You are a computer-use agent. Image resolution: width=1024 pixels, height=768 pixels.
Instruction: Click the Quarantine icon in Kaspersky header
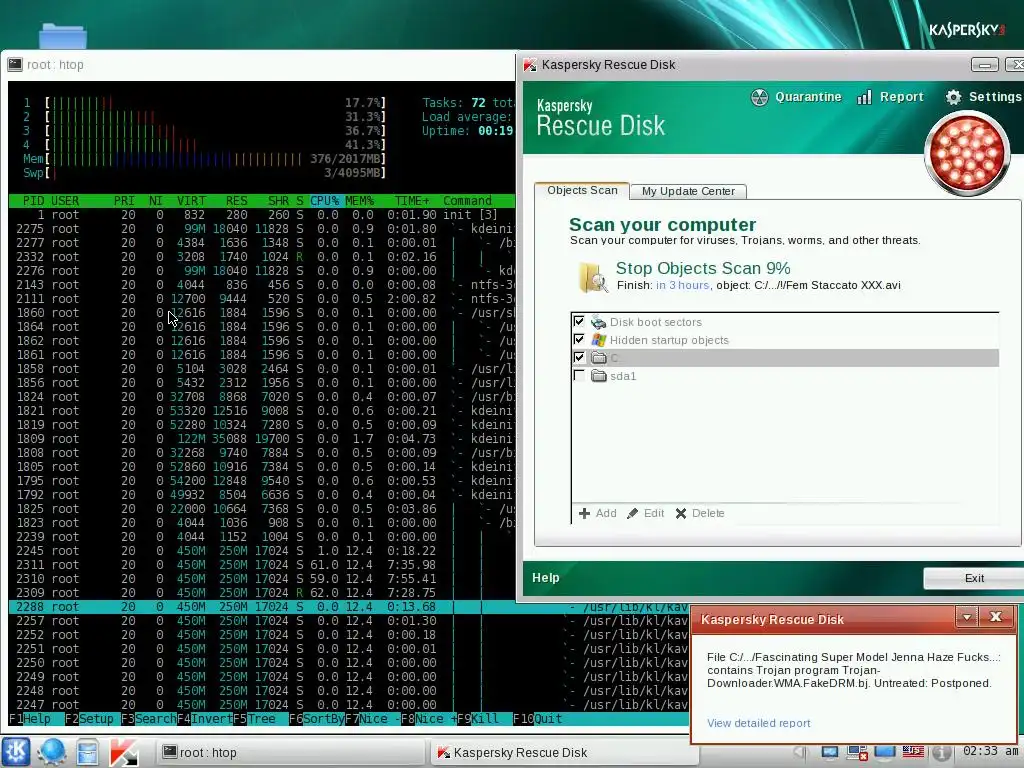pyautogui.click(x=760, y=97)
